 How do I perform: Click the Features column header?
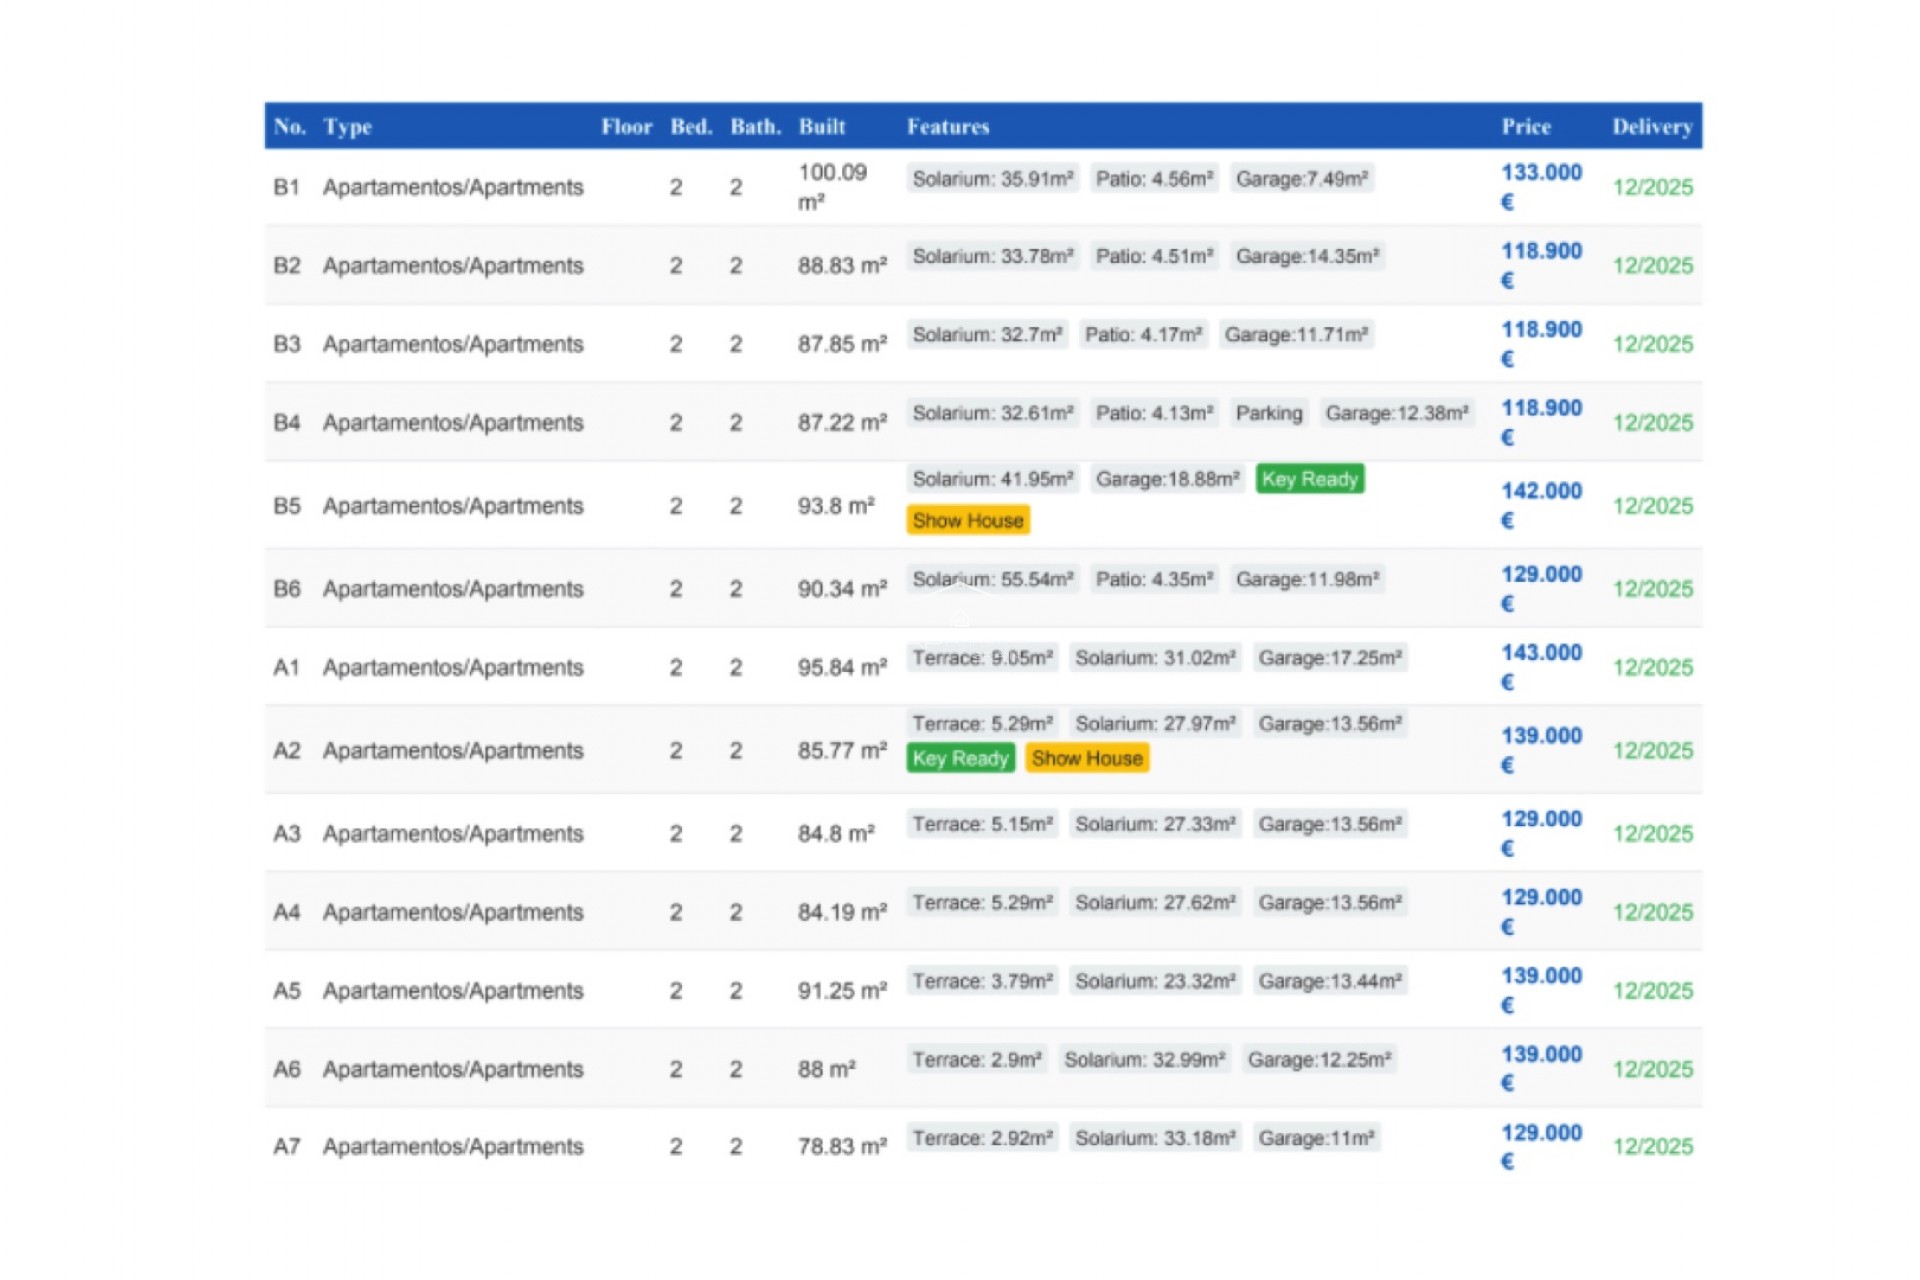tap(947, 127)
